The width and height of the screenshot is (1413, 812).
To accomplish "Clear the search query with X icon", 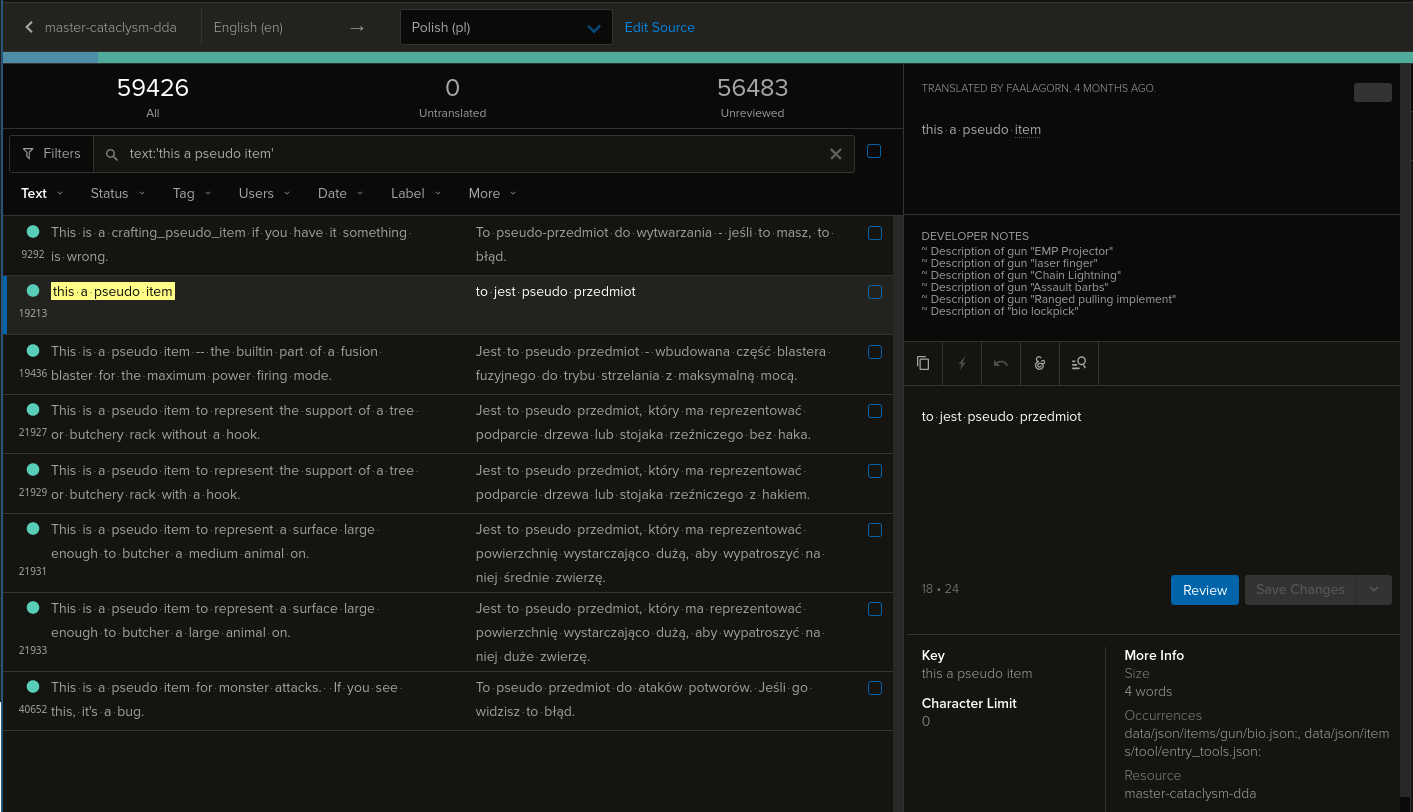I will (835, 154).
